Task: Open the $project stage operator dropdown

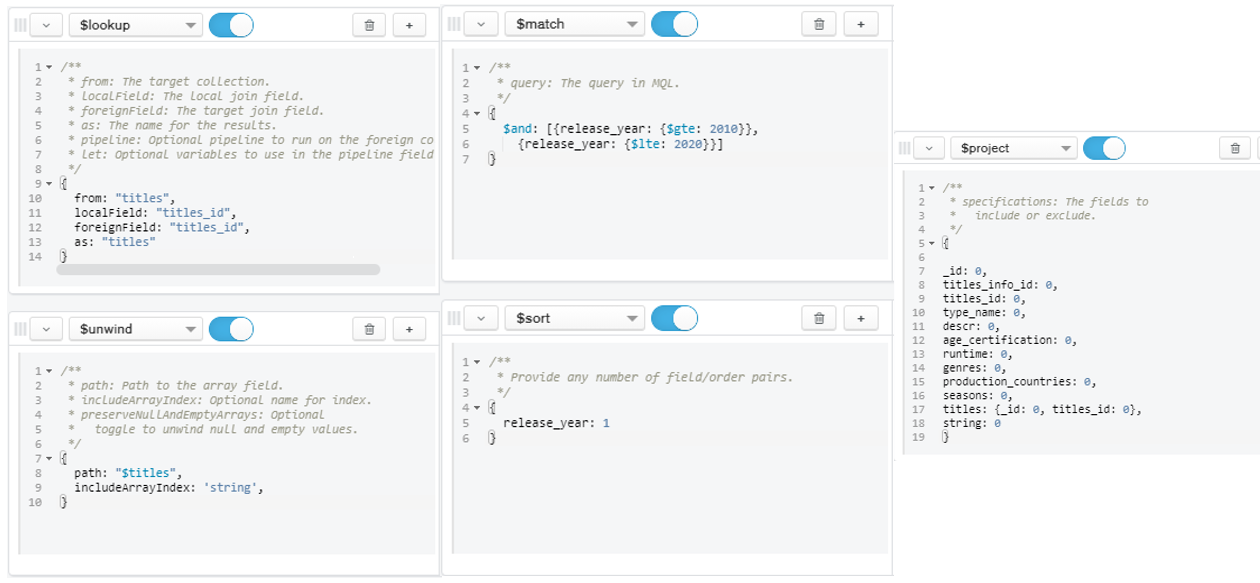Action: pos(1012,148)
